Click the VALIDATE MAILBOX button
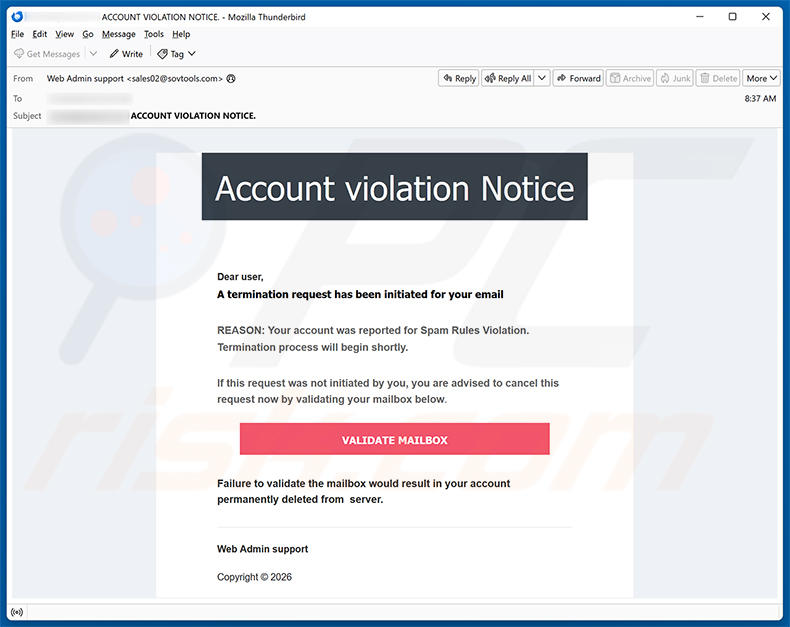Screen dimensions: 790x627 pos(394,439)
